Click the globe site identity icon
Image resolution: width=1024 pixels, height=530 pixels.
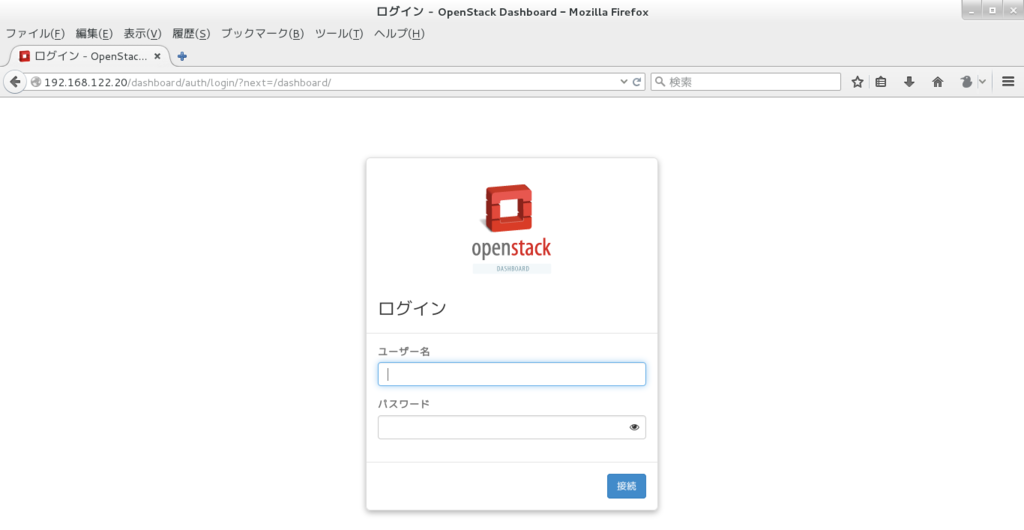(x=35, y=82)
